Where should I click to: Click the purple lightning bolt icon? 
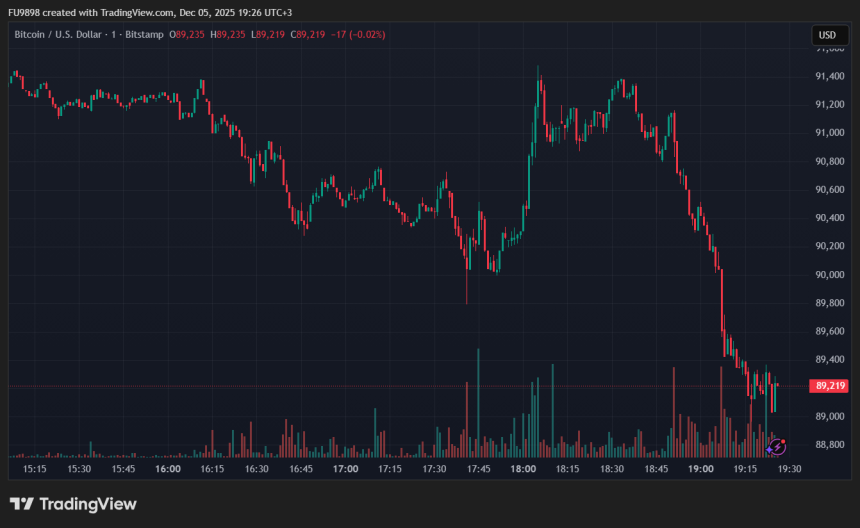(776, 448)
